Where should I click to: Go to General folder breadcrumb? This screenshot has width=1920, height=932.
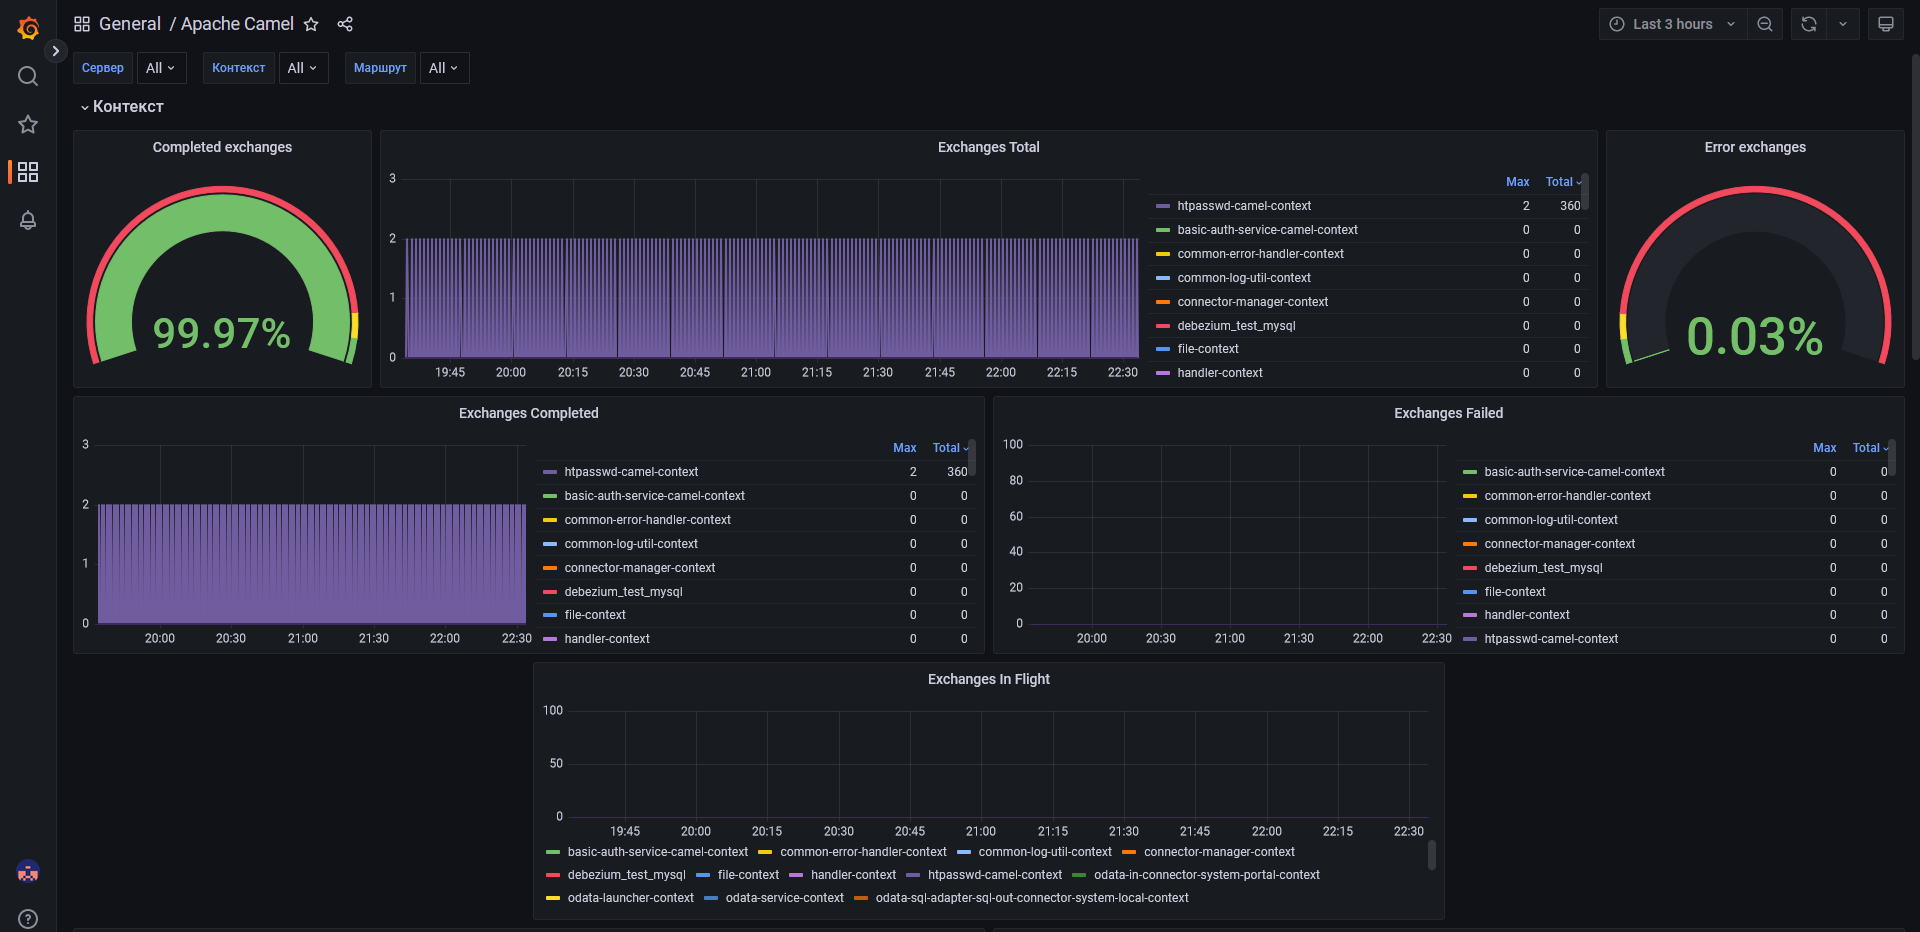[129, 24]
